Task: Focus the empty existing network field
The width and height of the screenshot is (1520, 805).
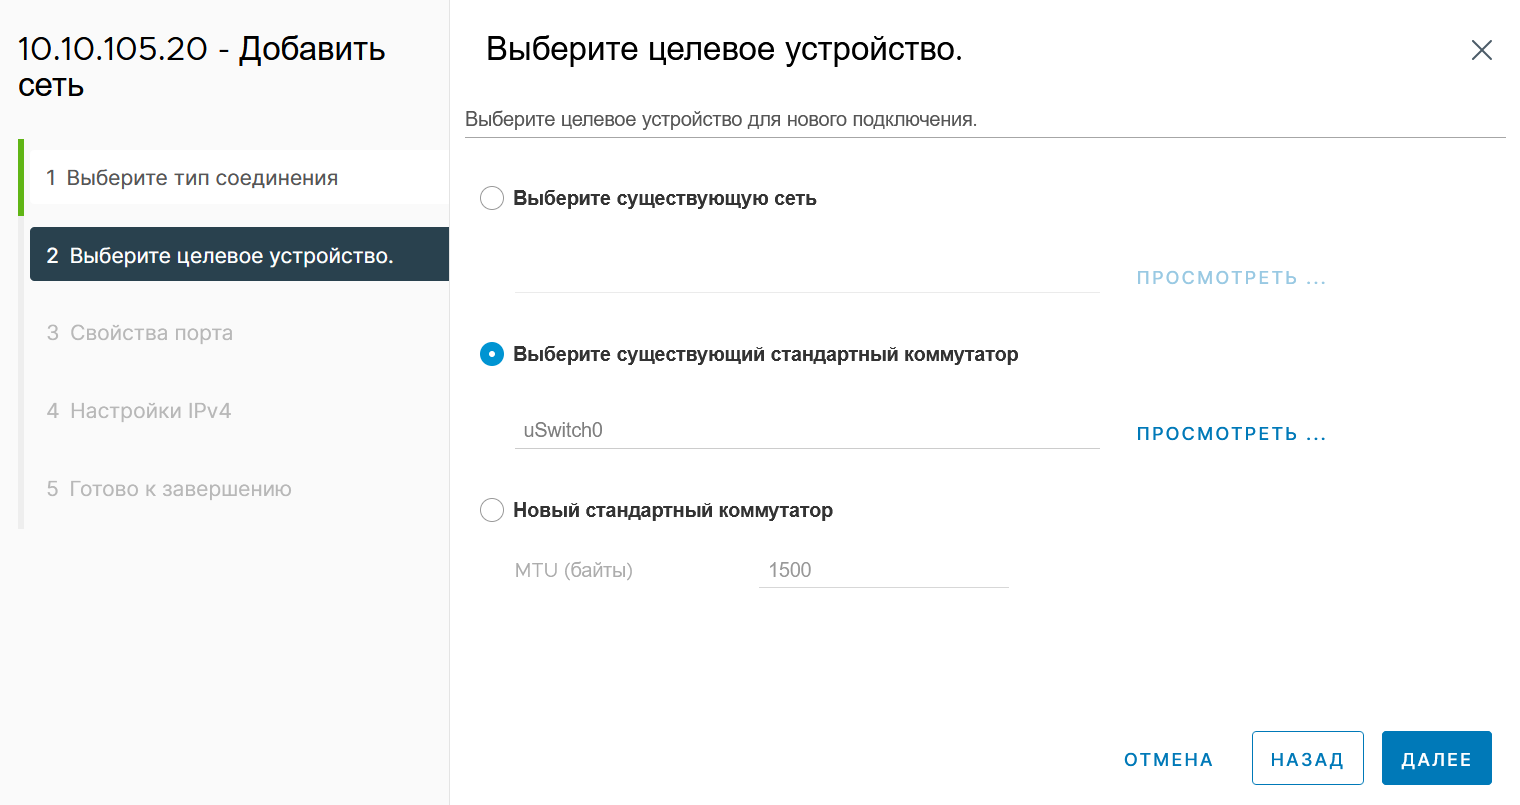Action: point(807,275)
